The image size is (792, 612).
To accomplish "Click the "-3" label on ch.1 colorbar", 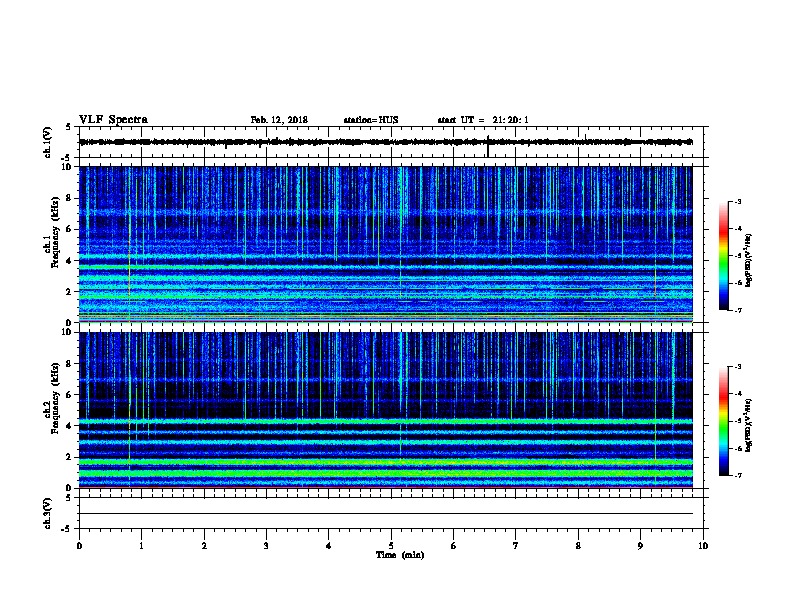I will pos(737,201).
